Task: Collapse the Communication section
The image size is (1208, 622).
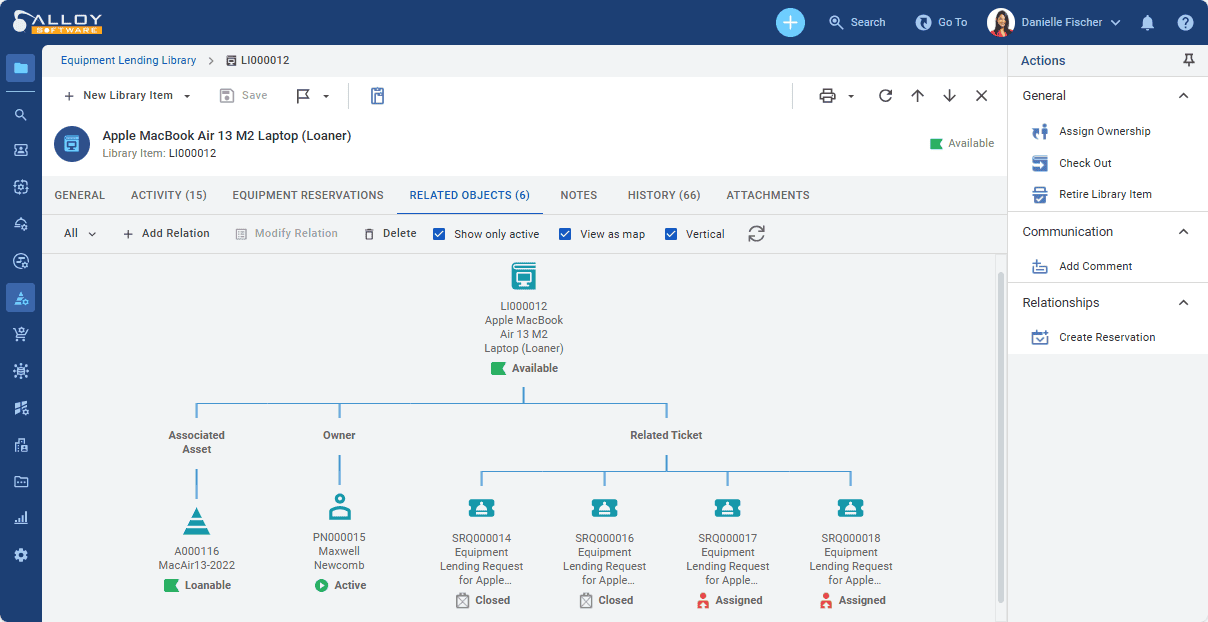Action: 1183,232
